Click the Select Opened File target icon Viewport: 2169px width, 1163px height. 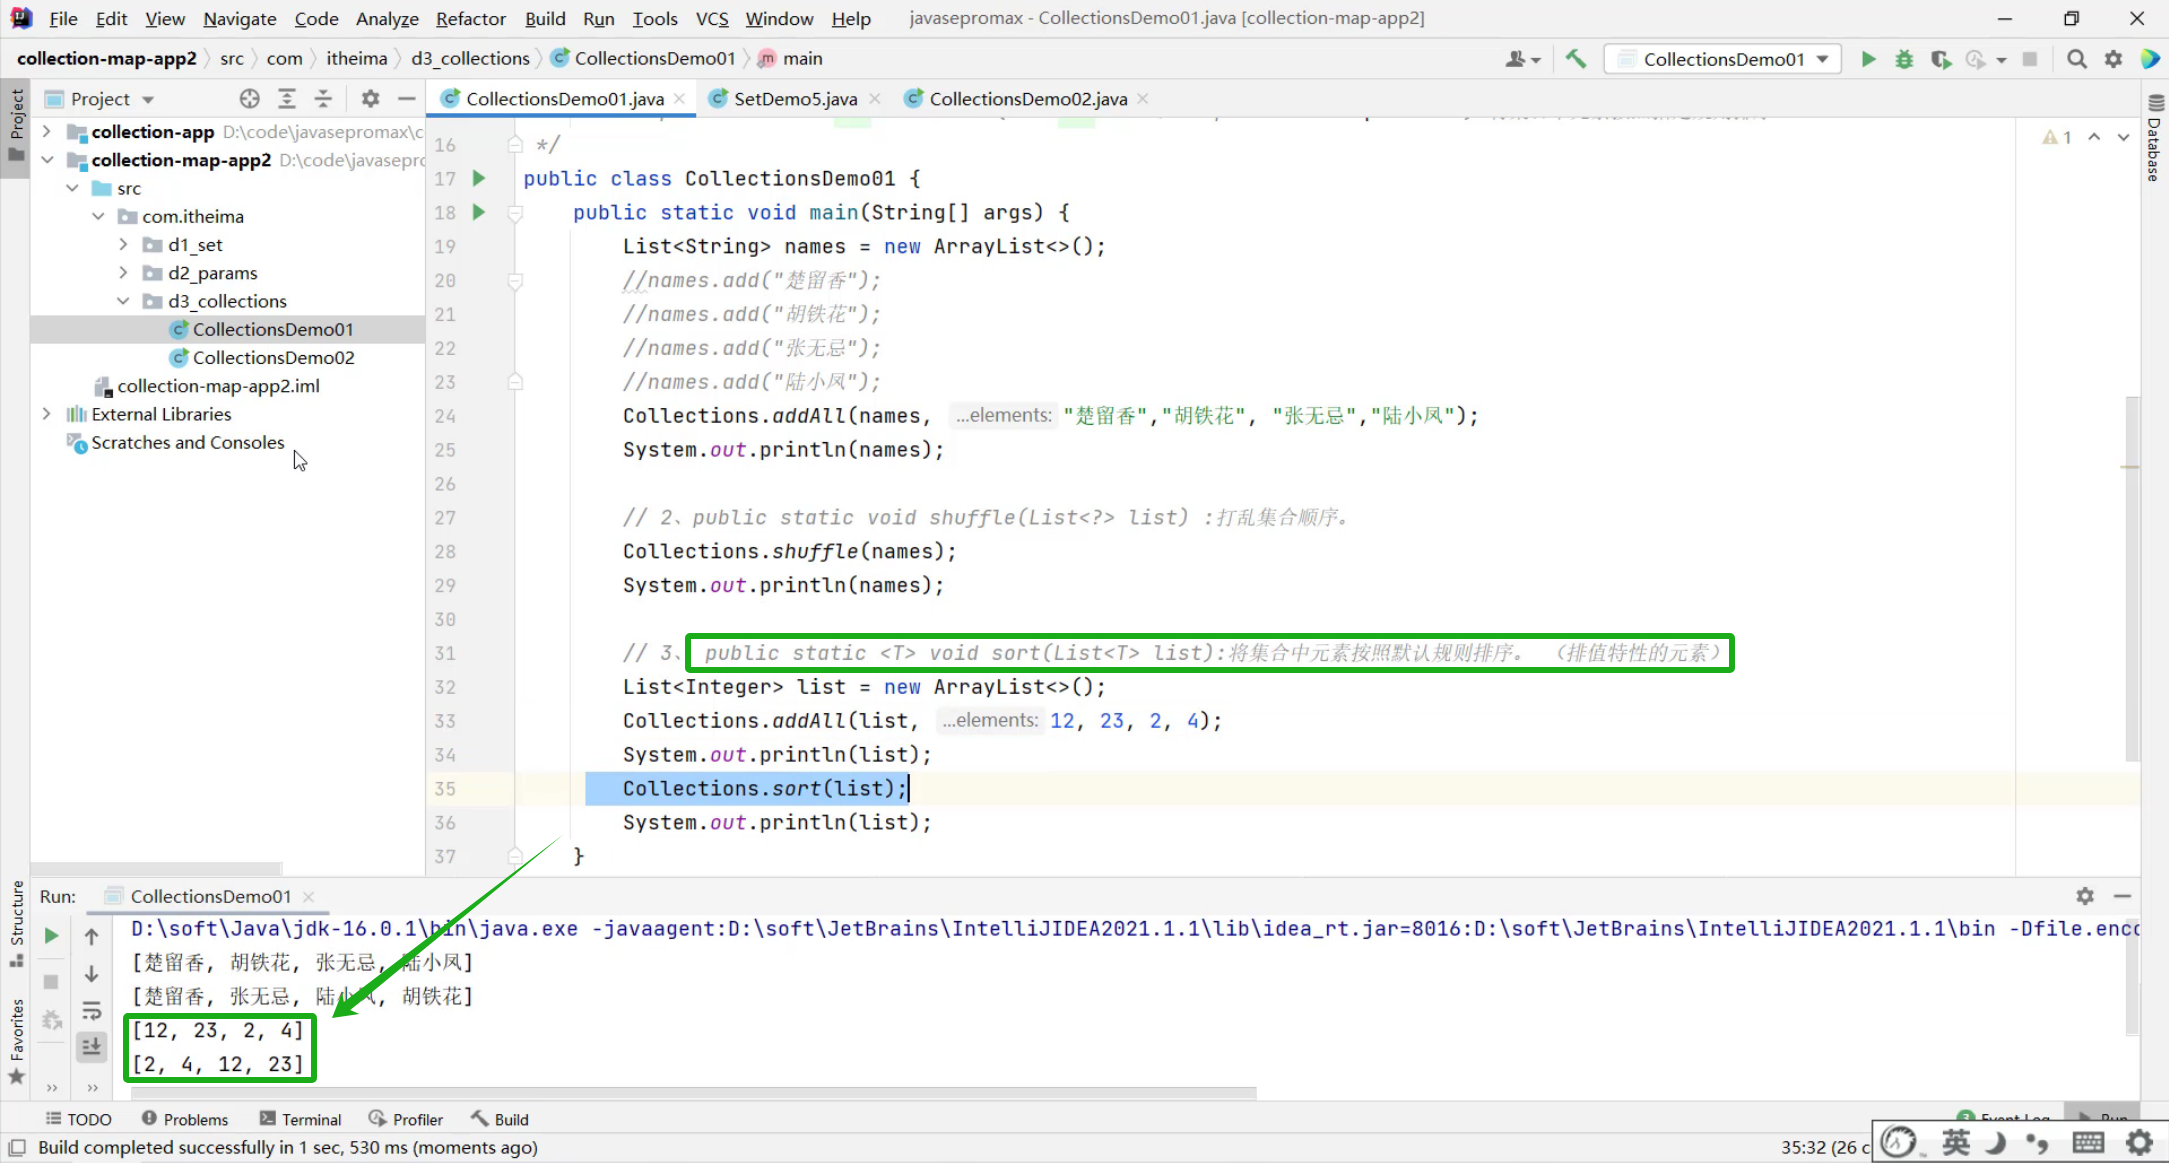click(250, 98)
